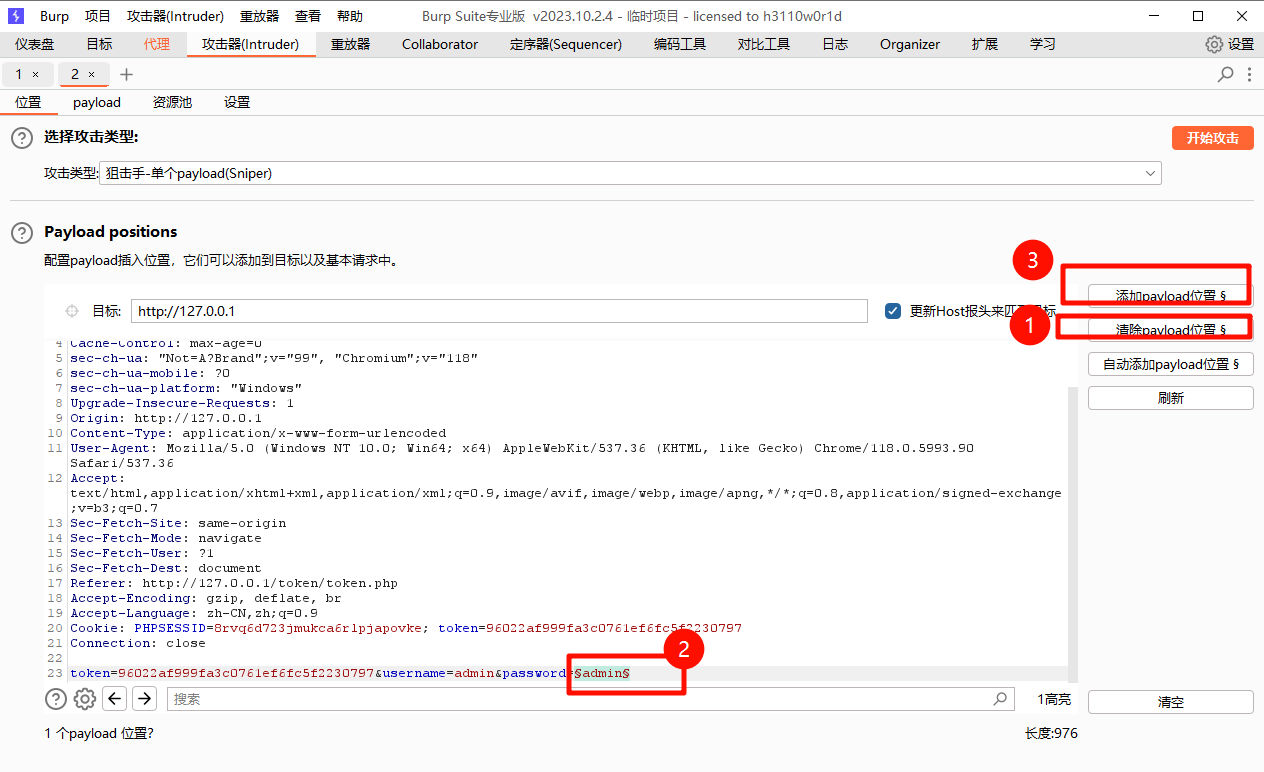
Task: Open help icon beside 选择攻击类型
Action: (21, 138)
